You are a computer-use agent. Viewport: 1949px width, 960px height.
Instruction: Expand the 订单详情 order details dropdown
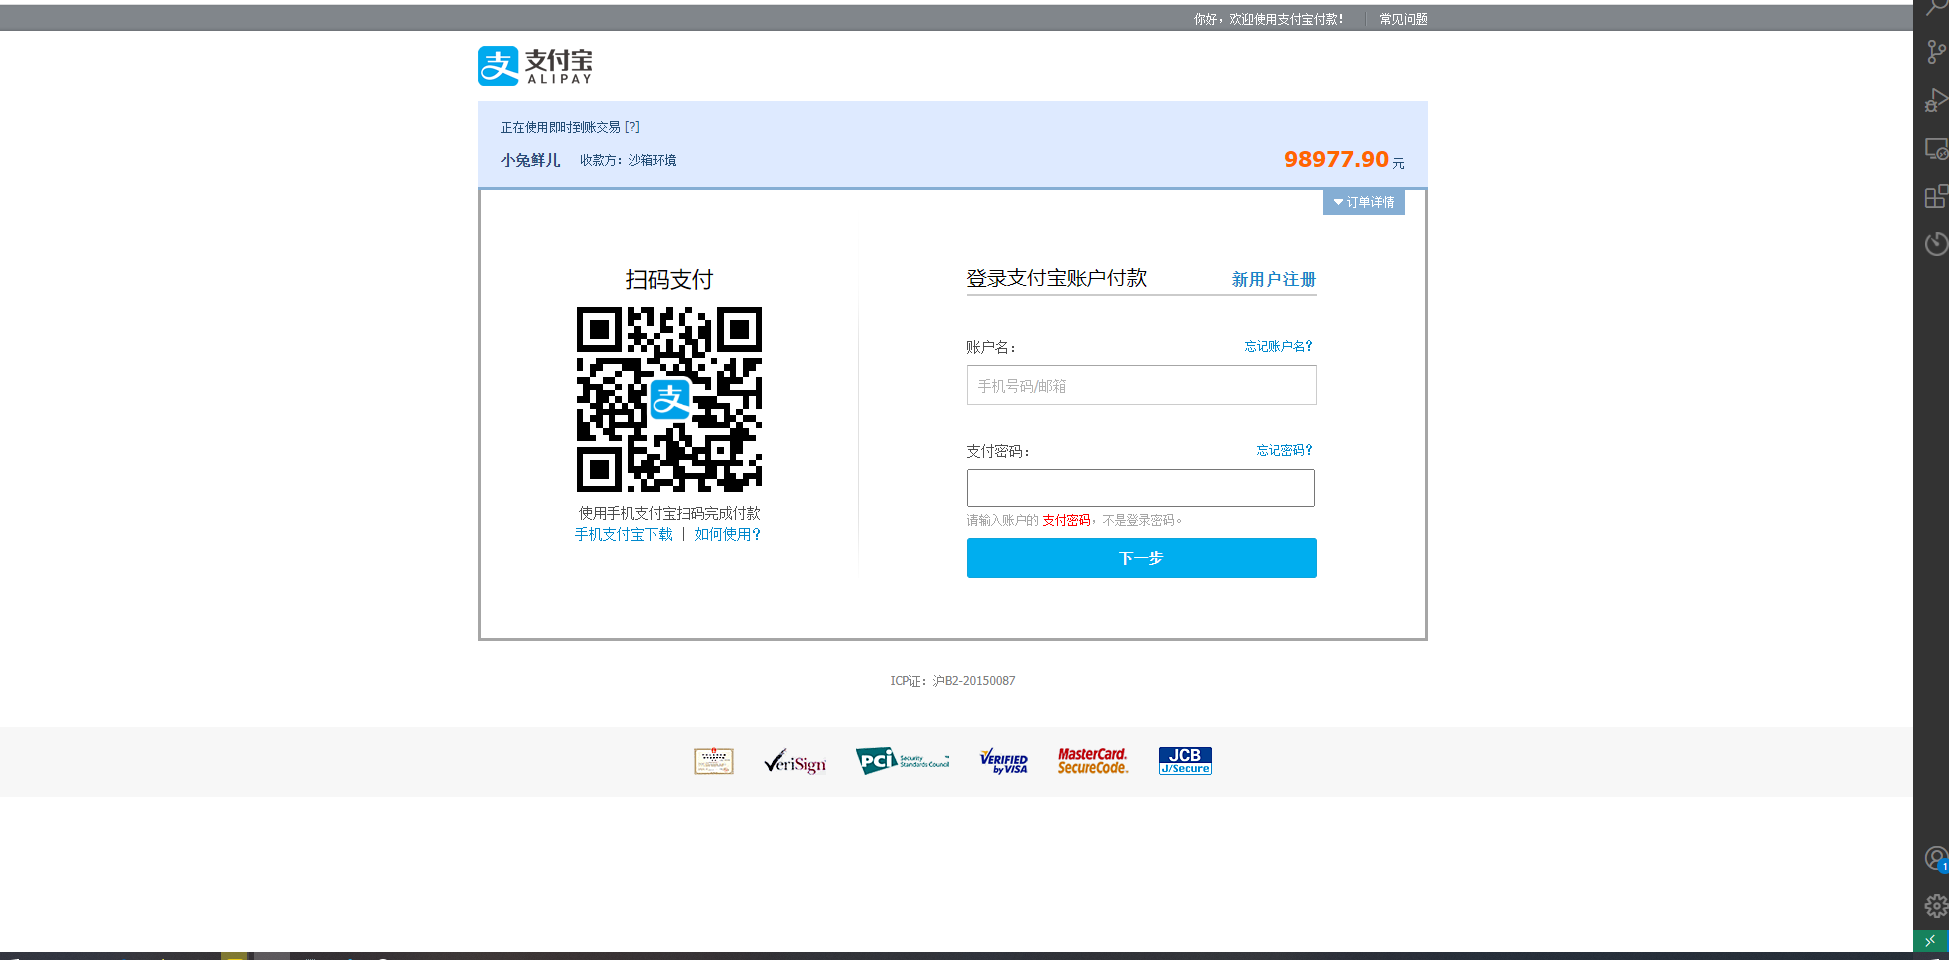(1364, 202)
